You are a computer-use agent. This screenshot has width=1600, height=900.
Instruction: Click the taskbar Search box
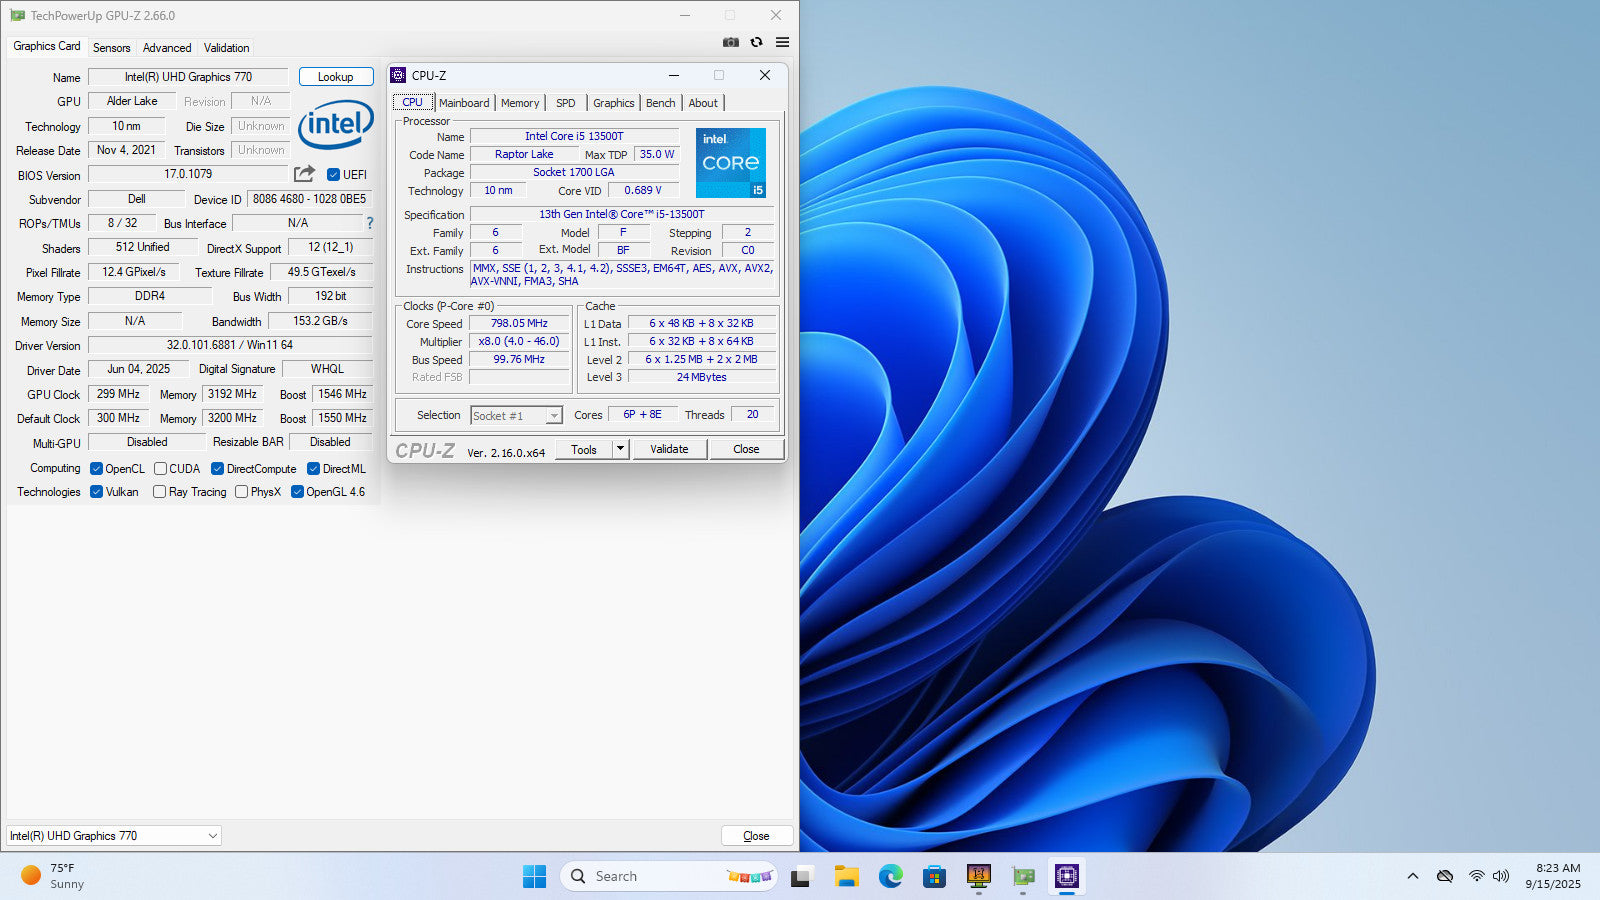(670, 876)
